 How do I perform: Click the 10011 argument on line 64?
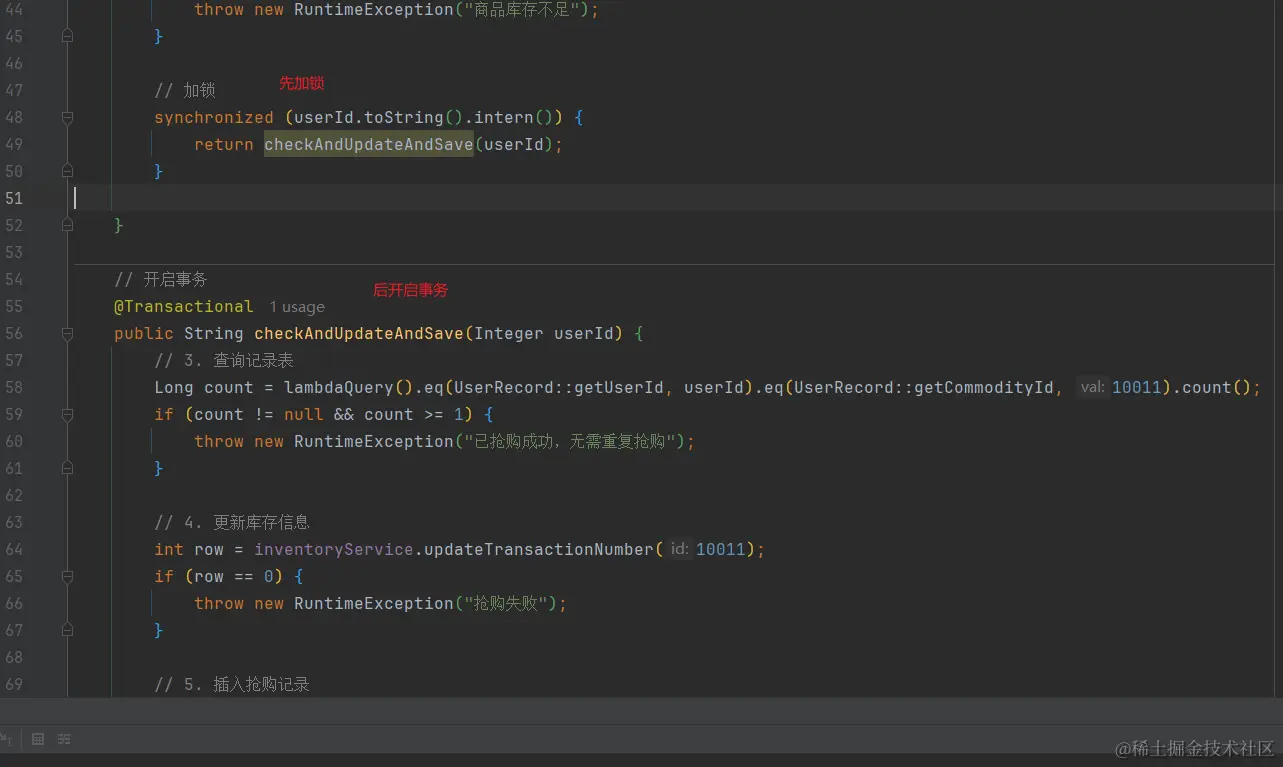point(720,549)
